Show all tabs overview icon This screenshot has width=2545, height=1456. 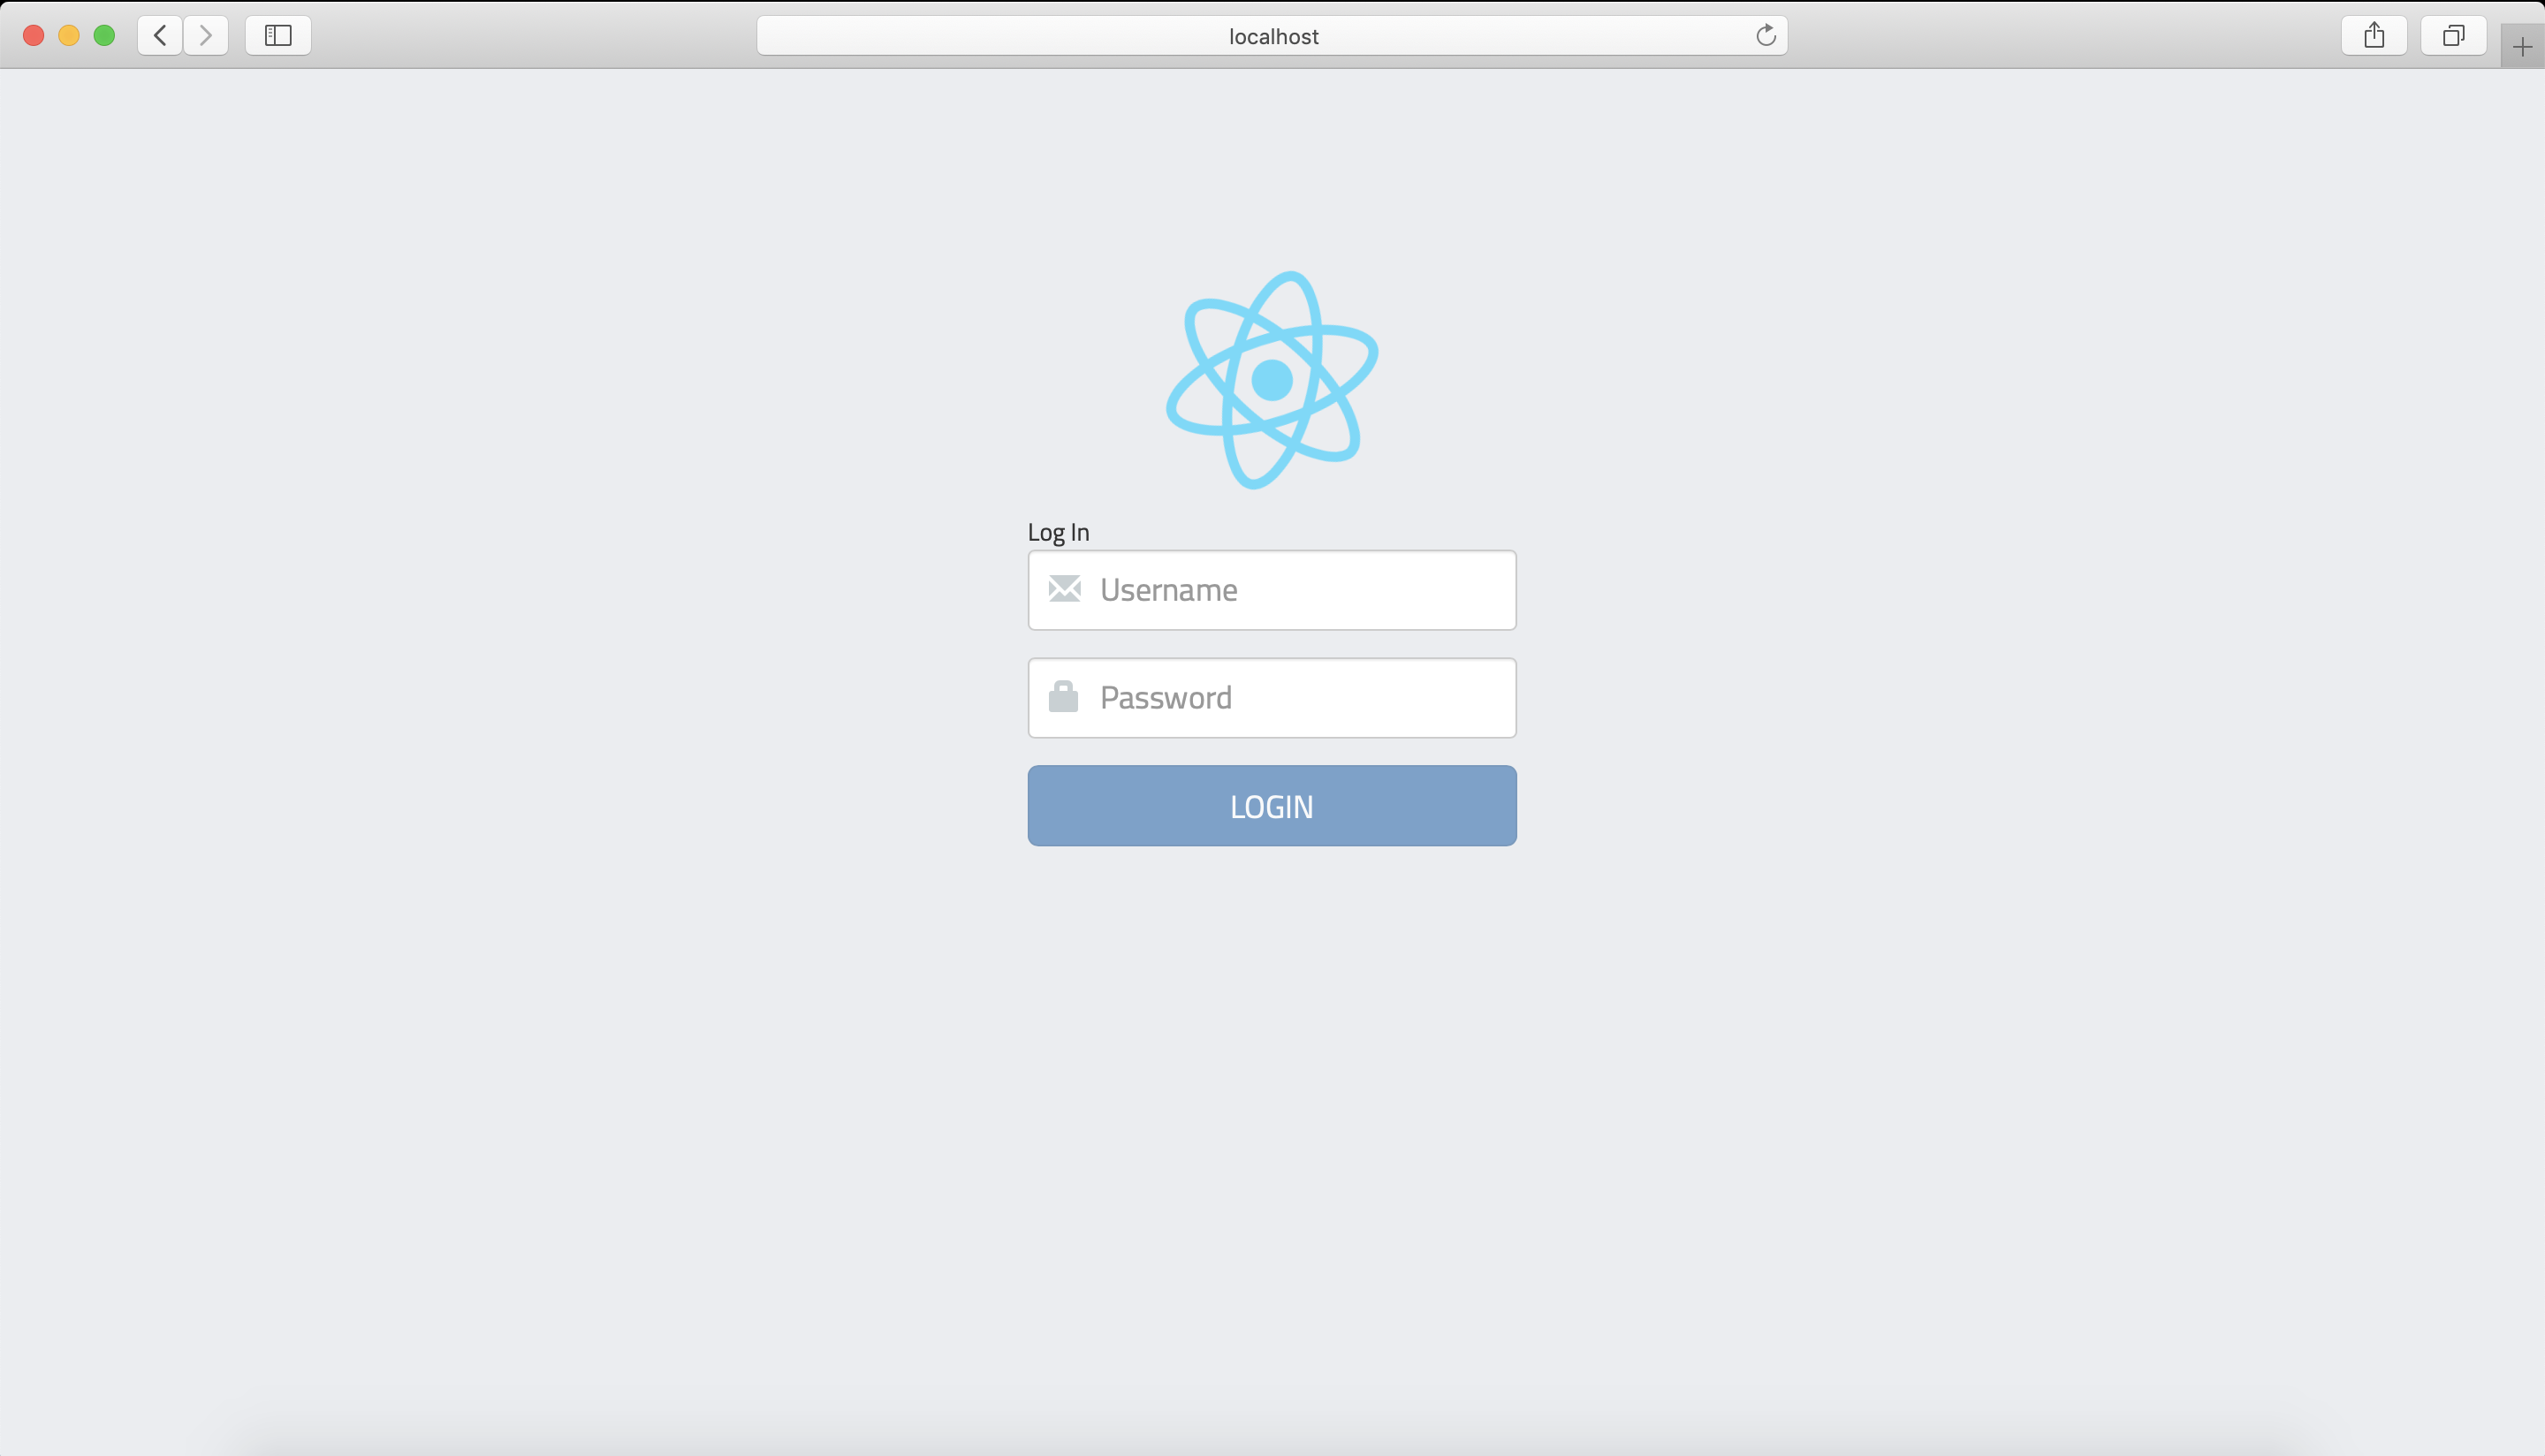click(2453, 36)
